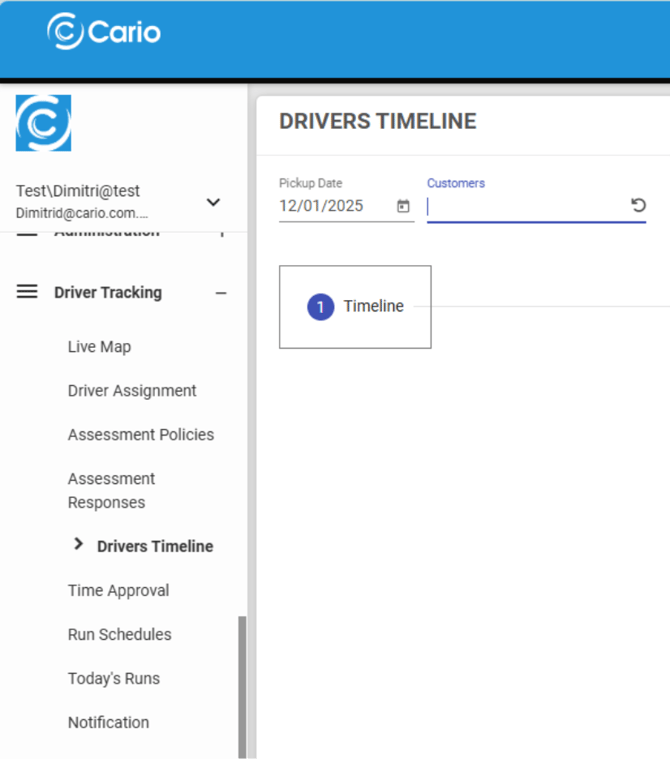Viewport: 670px width, 759px height.
Task: Click the arrow beside Drivers Timeline
Action: click(x=79, y=545)
